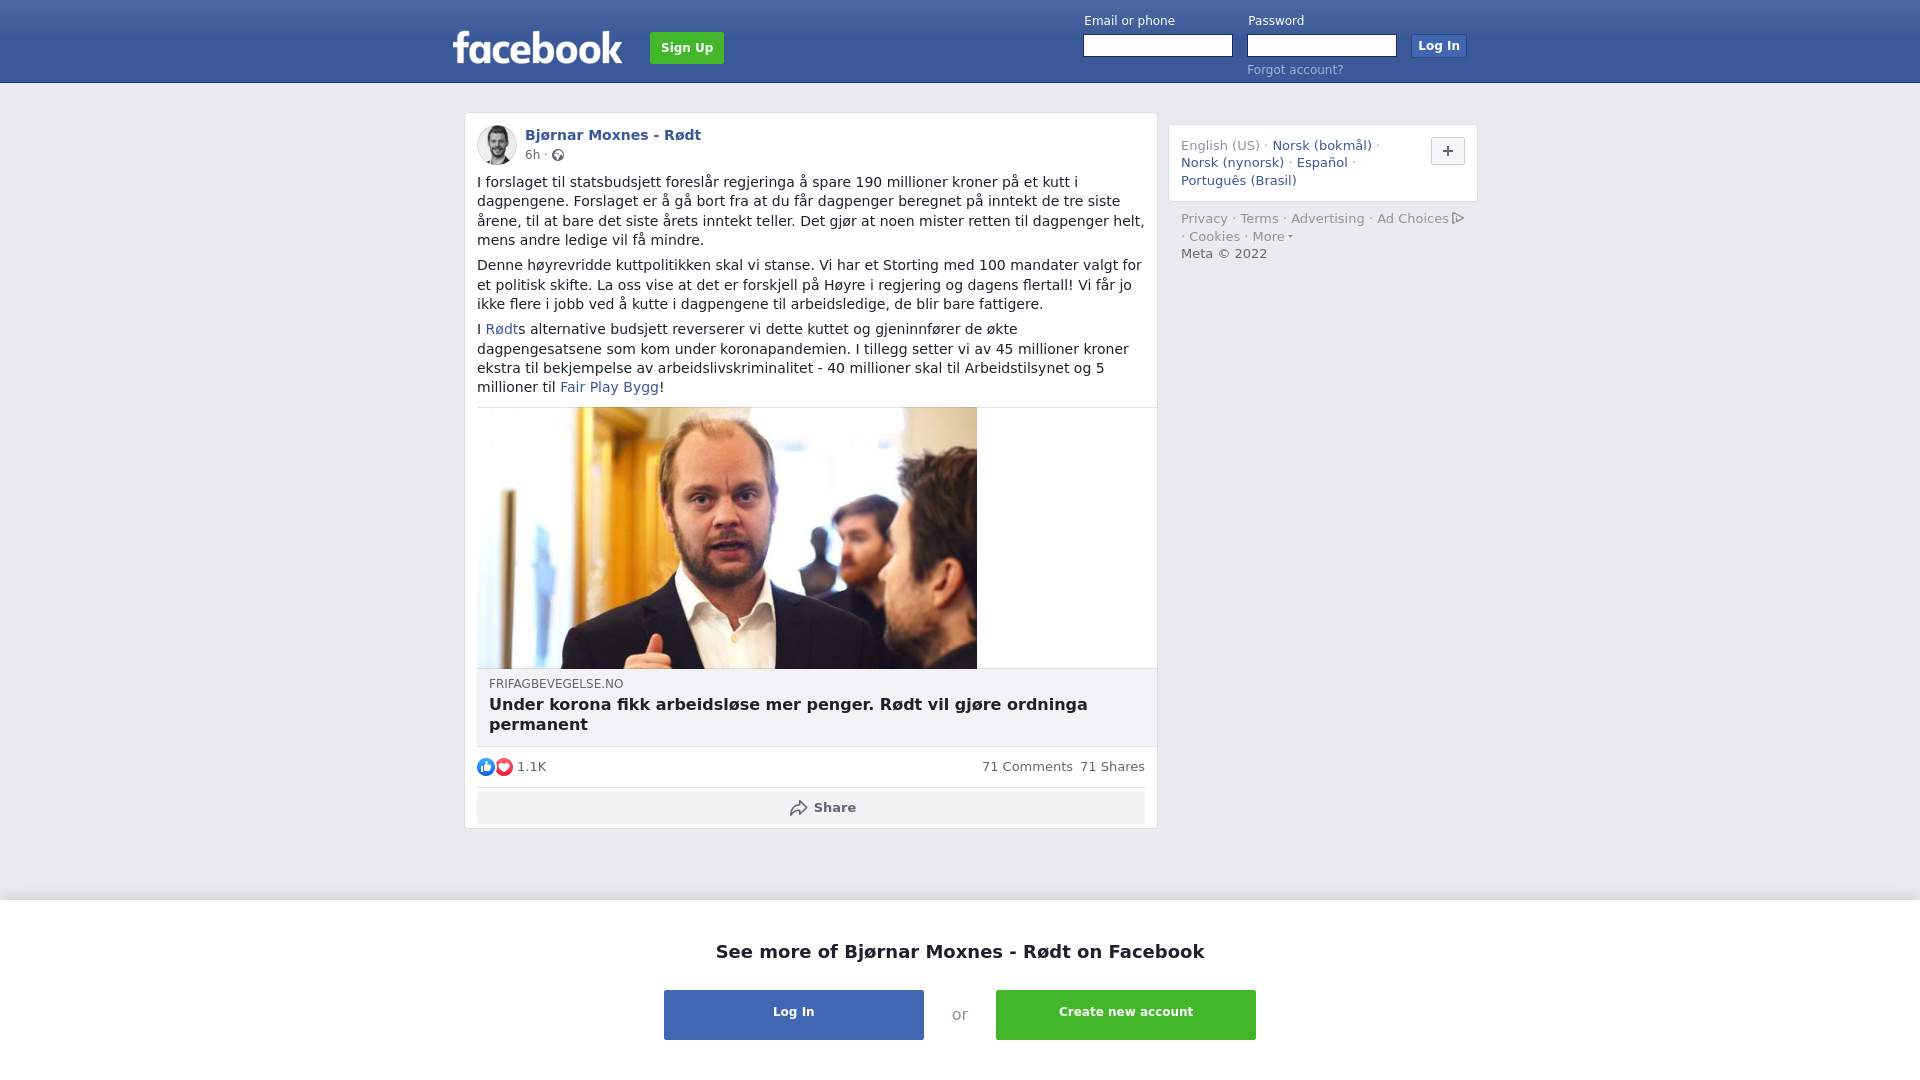The image size is (1920, 1080).
Task: Click Create new account button
Action: [x=1126, y=1015]
